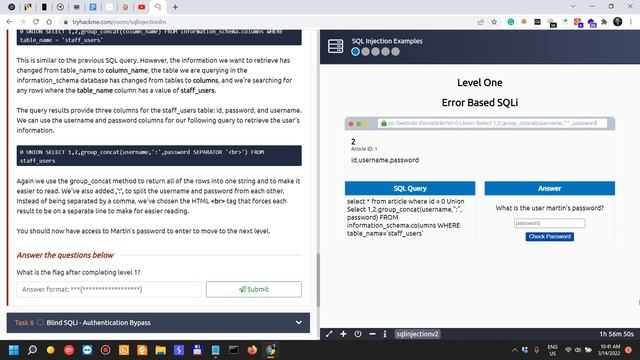Click the minus icon in machine bar
640x360 pixels.
click(x=372, y=334)
